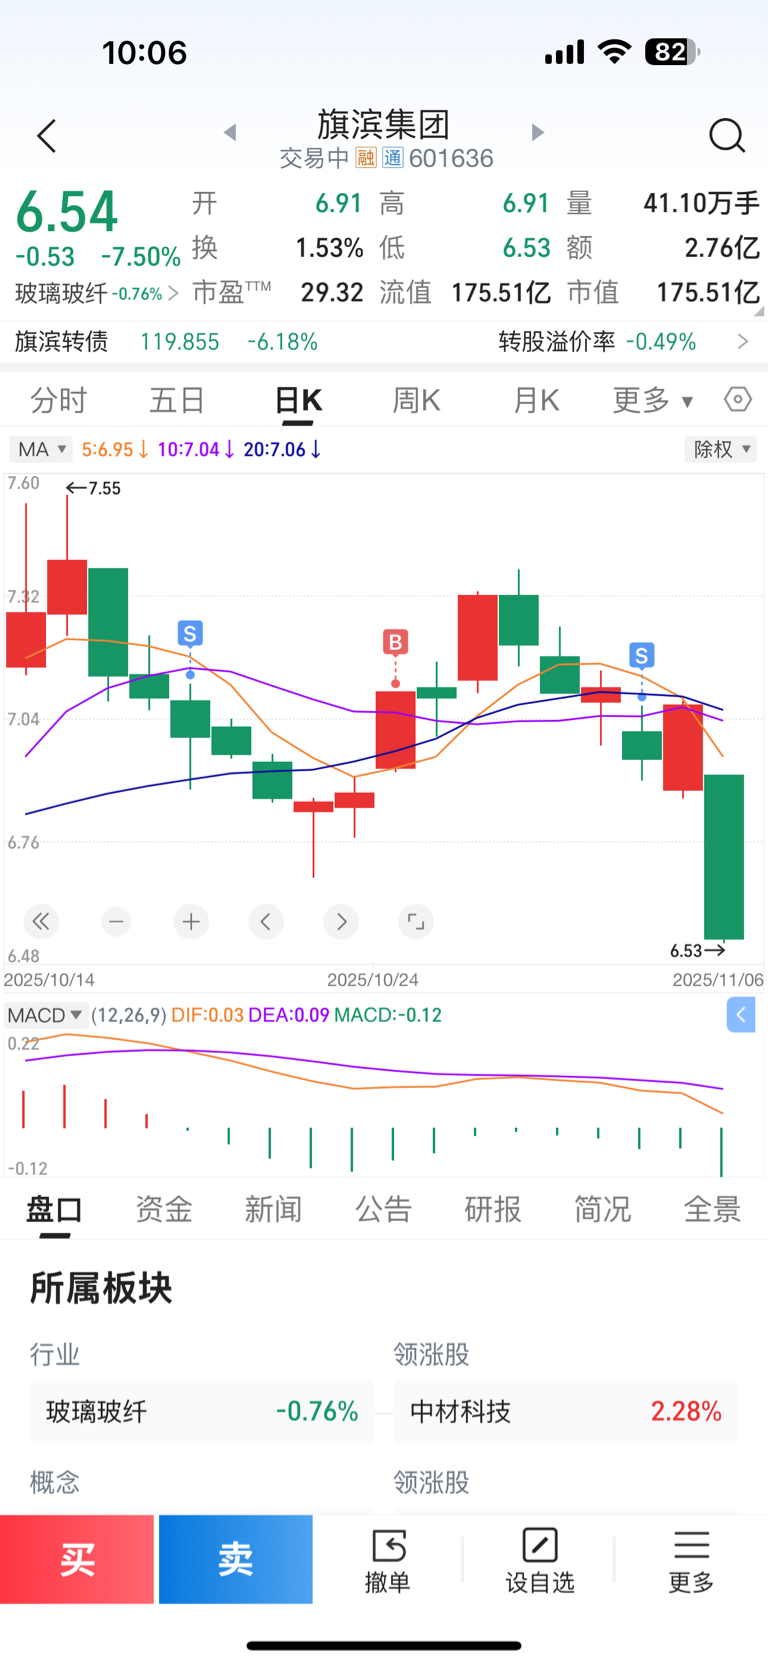768x1665 pixels.
Task: Tap the DIF:0.03 readout
Action: pyautogui.click(x=207, y=1015)
